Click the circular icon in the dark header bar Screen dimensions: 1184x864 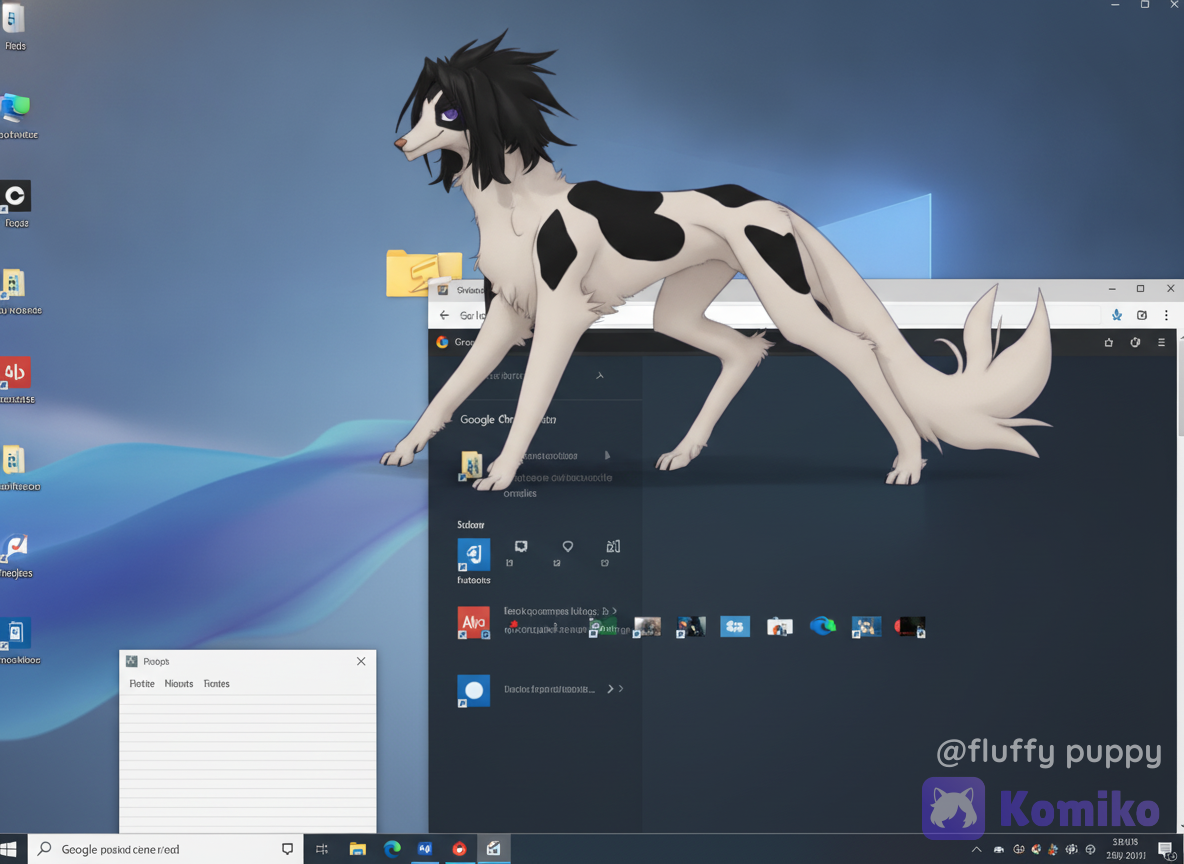[x=1135, y=342]
